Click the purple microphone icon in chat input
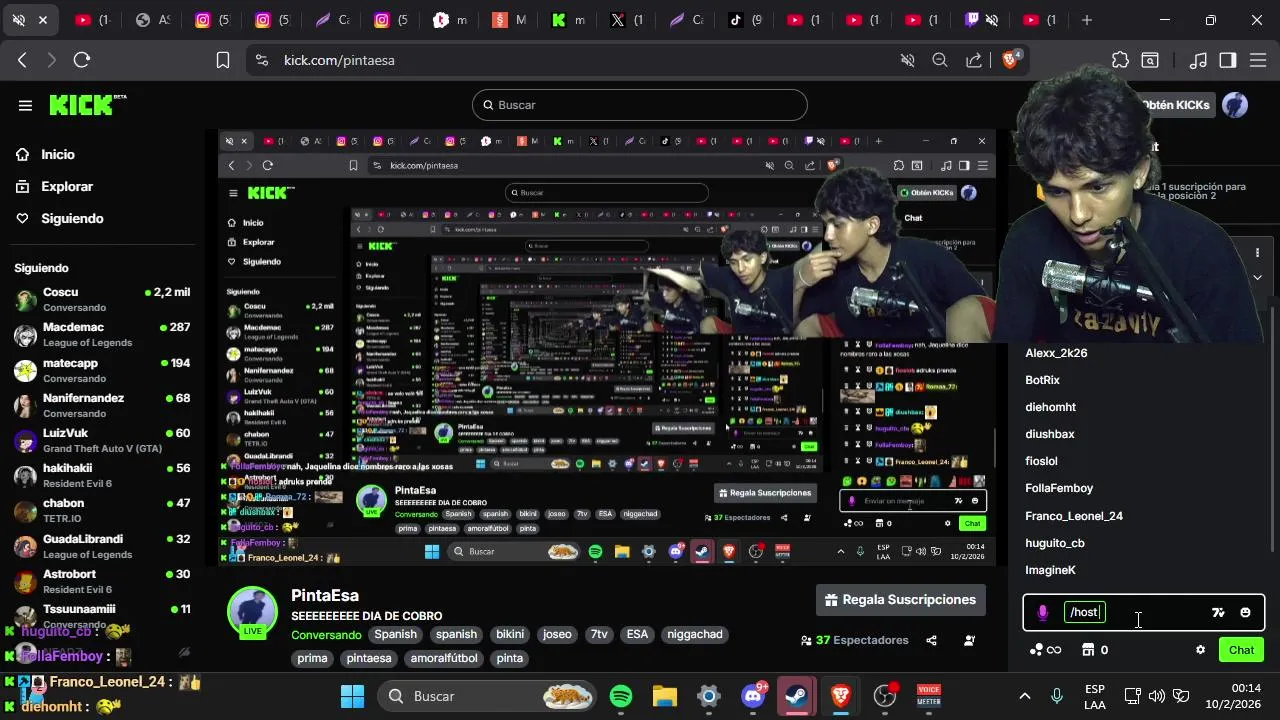 [x=1043, y=612]
